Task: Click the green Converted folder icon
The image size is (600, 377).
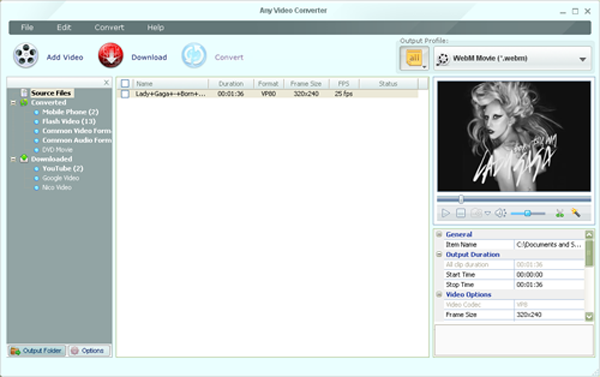Action: click(24, 102)
